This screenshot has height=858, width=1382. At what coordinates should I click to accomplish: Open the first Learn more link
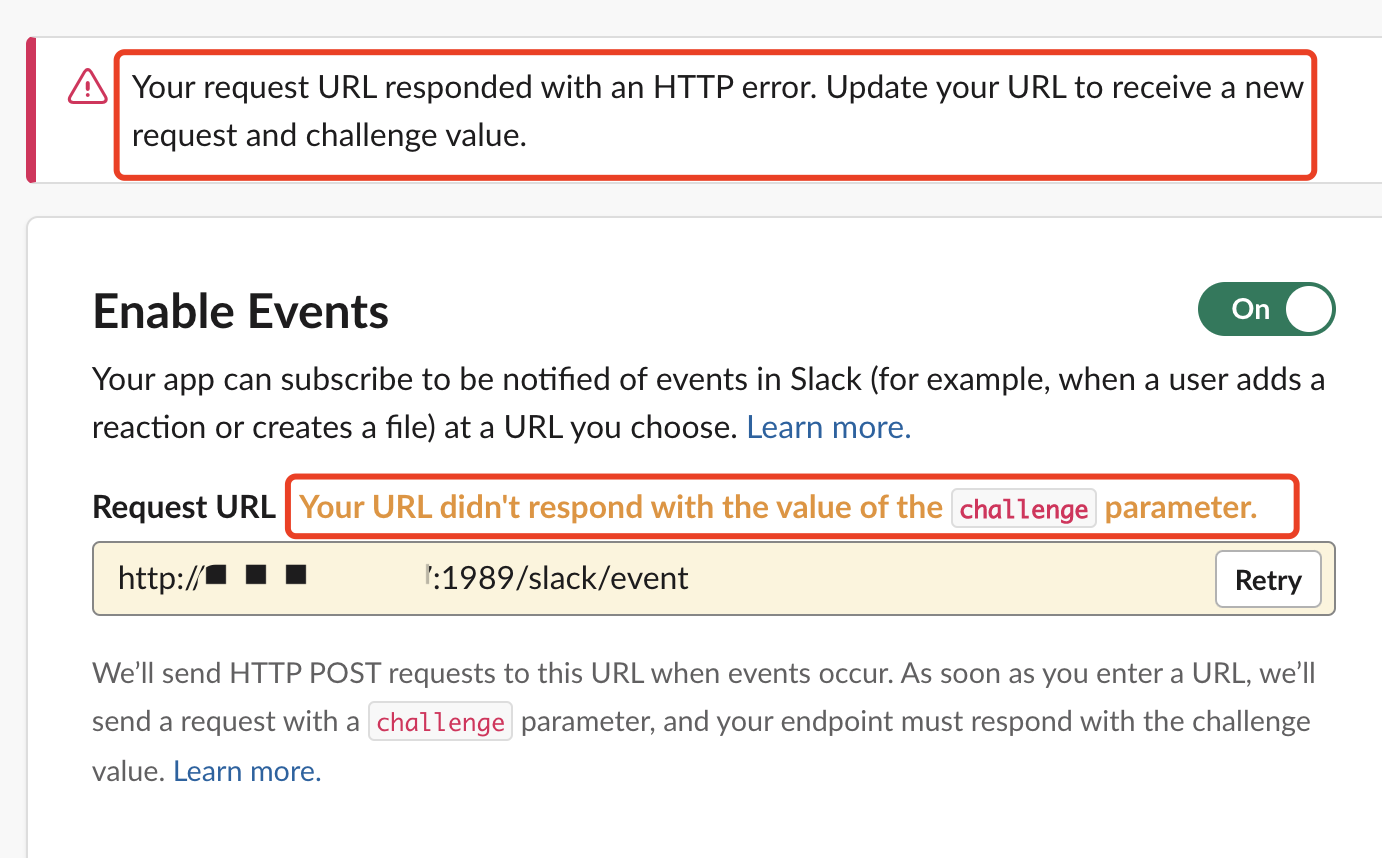point(828,426)
